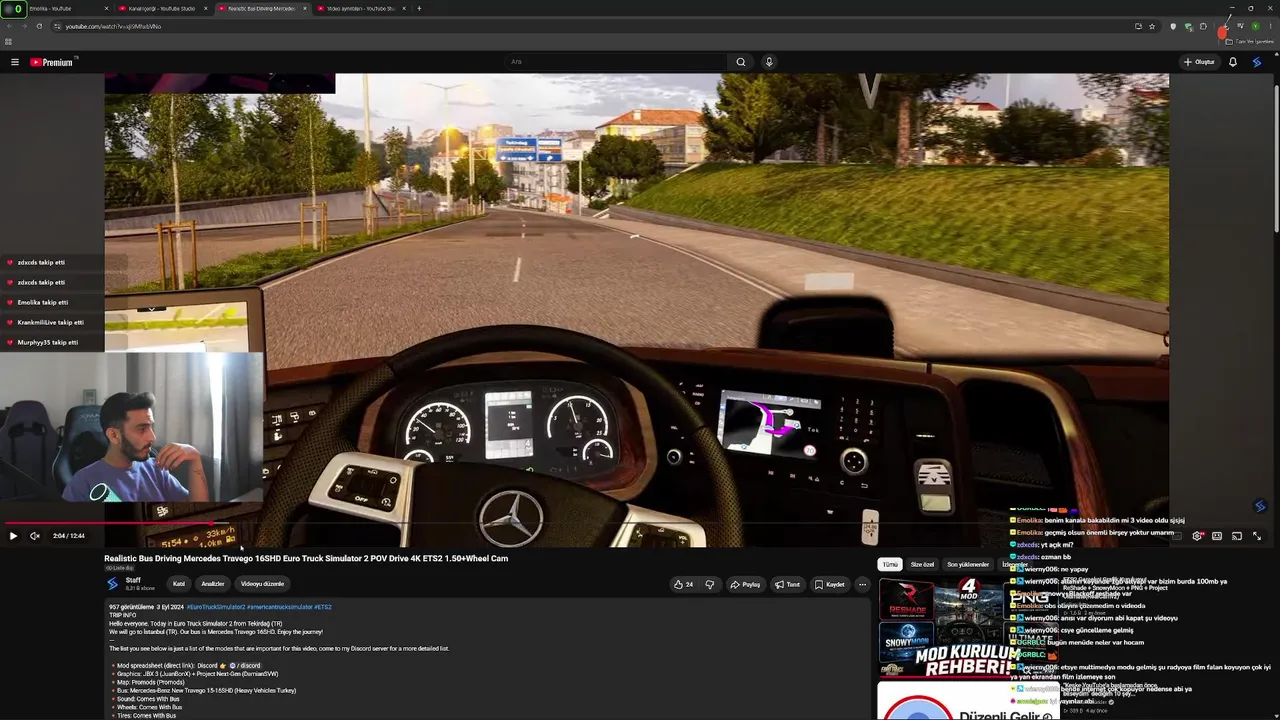The image size is (1280, 720).
Task: Open the all bookmarks folder
Action: [1250, 42]
